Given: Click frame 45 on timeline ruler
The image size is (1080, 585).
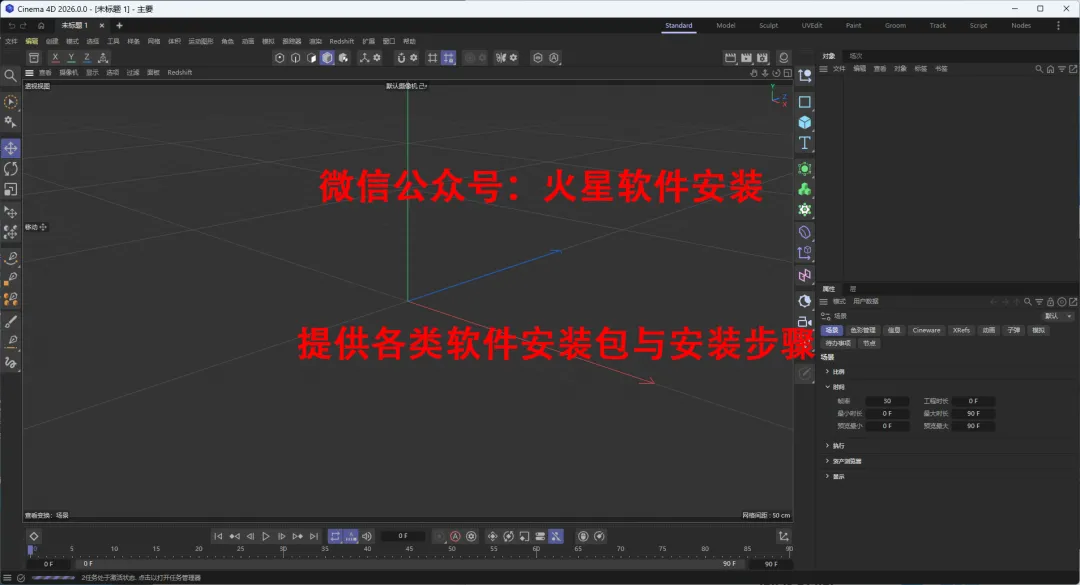Looking at the screenshot, I should (409, 549).
